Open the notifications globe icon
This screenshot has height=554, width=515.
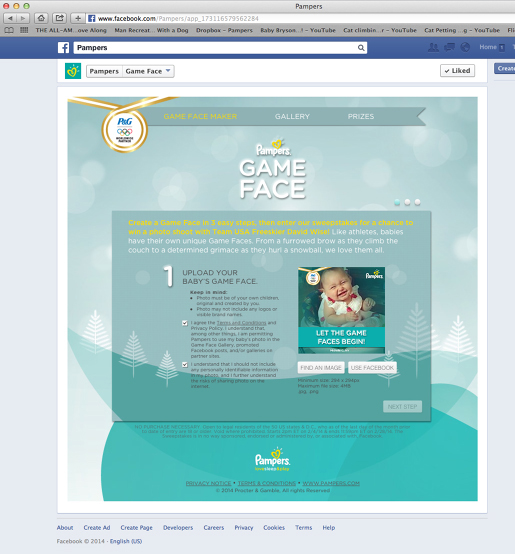point(465,47)
